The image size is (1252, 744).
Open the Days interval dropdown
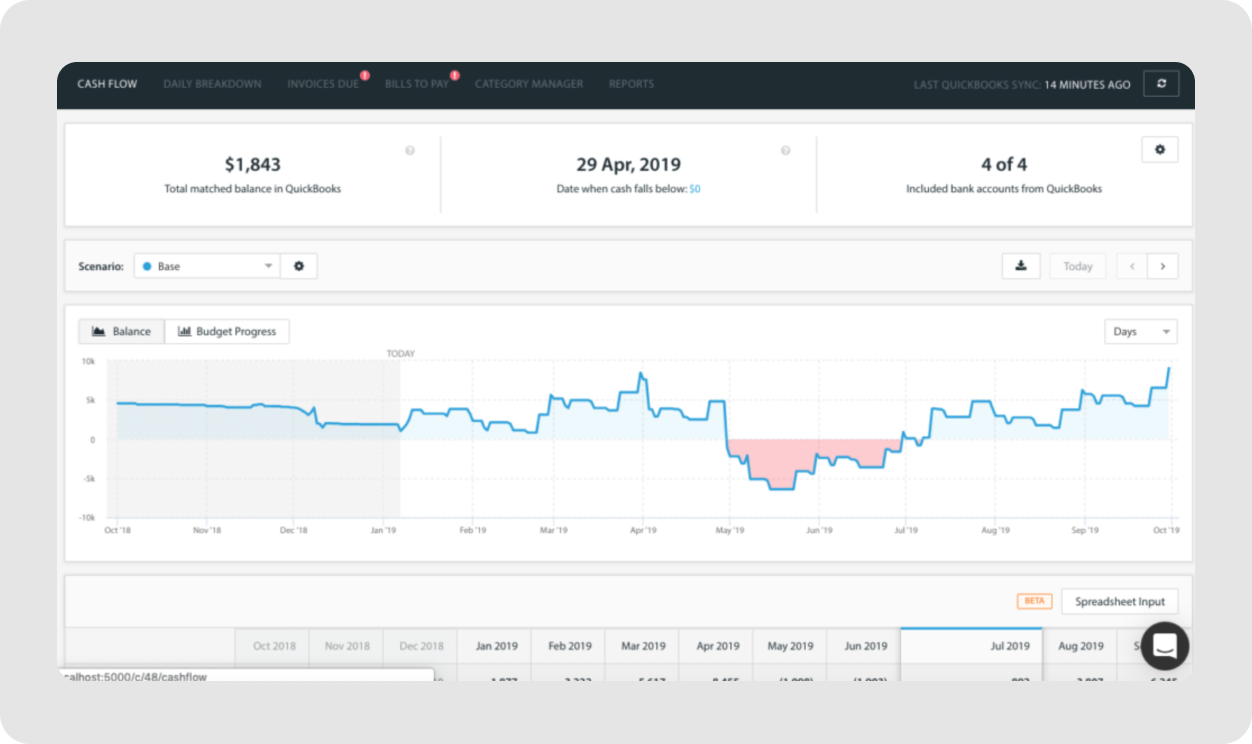click(1140, 331)
